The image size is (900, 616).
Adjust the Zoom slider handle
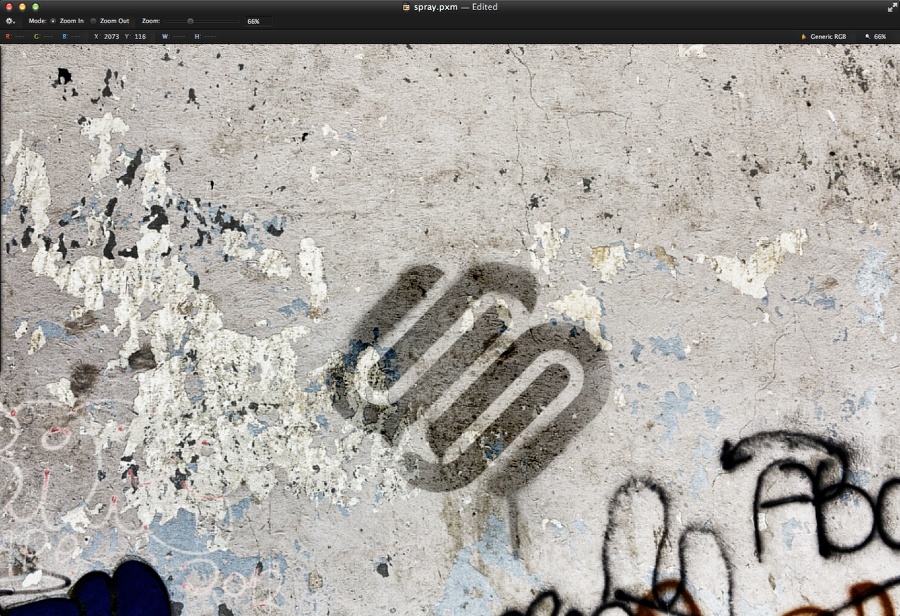pos(190,21)
